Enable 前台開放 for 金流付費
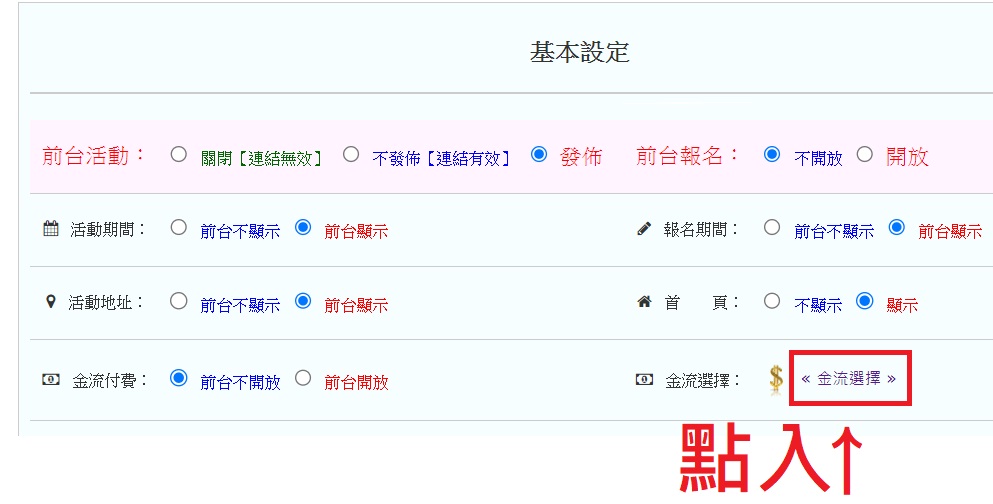Viewport: 993px width, 504px height. (x=303, y=379)
